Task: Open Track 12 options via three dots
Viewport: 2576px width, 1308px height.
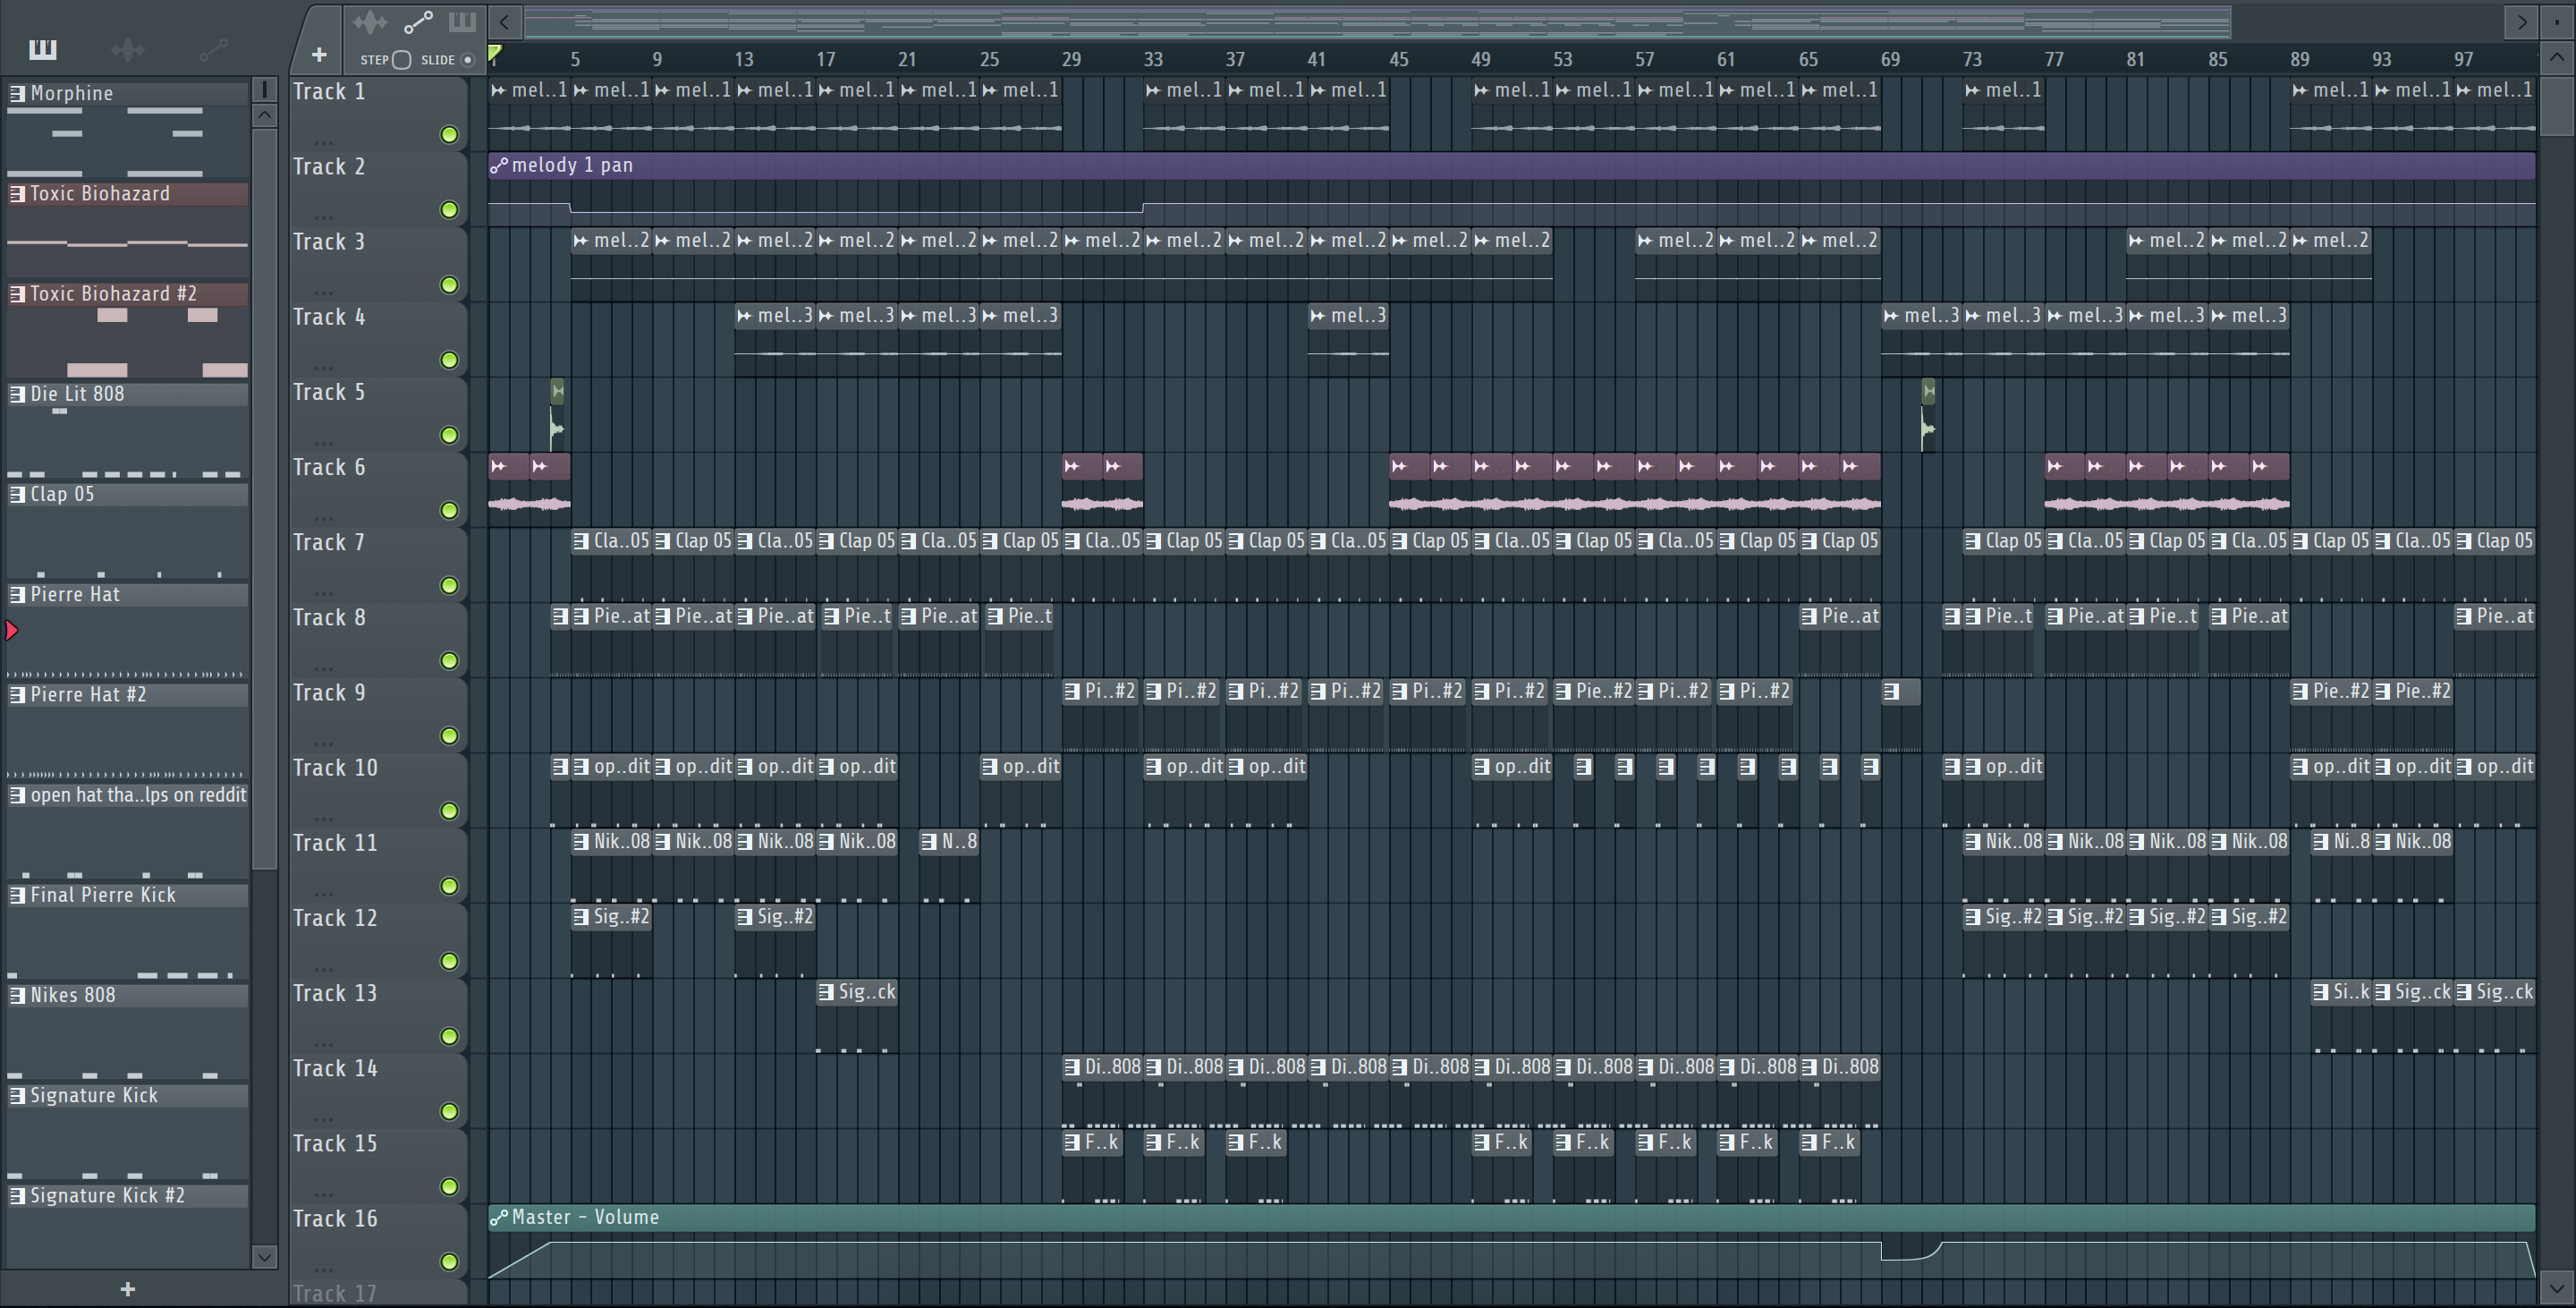Action: pyautogui.click(x=322, y=968)
